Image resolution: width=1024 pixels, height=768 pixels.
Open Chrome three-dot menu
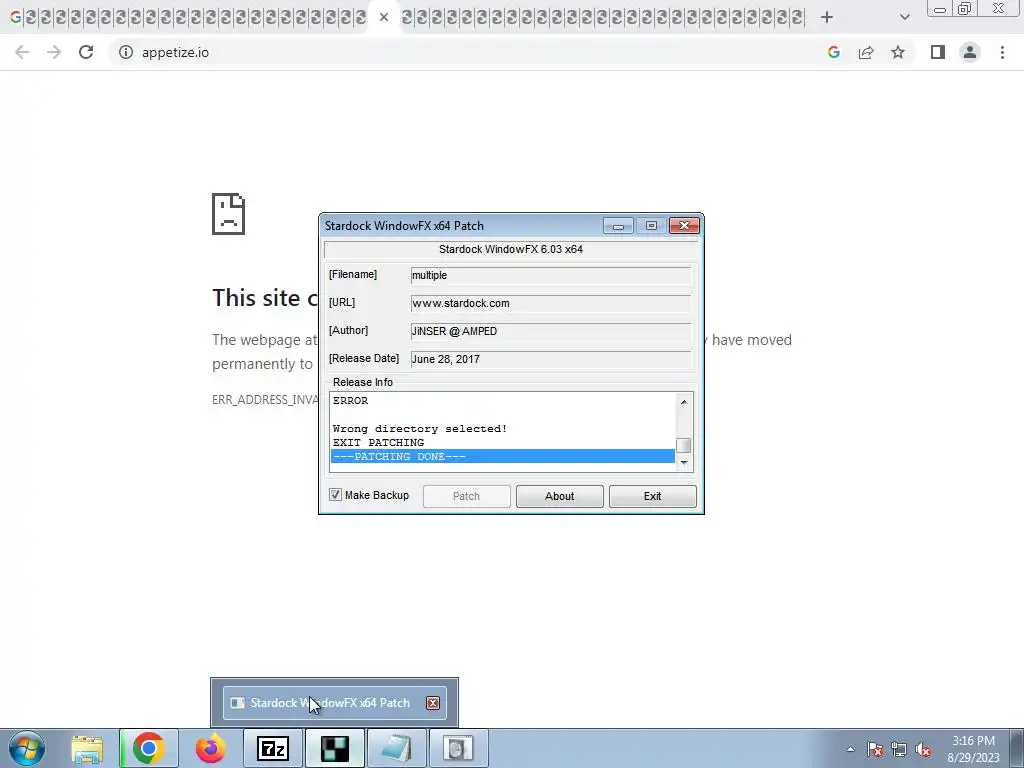[x=1002, y=52]
